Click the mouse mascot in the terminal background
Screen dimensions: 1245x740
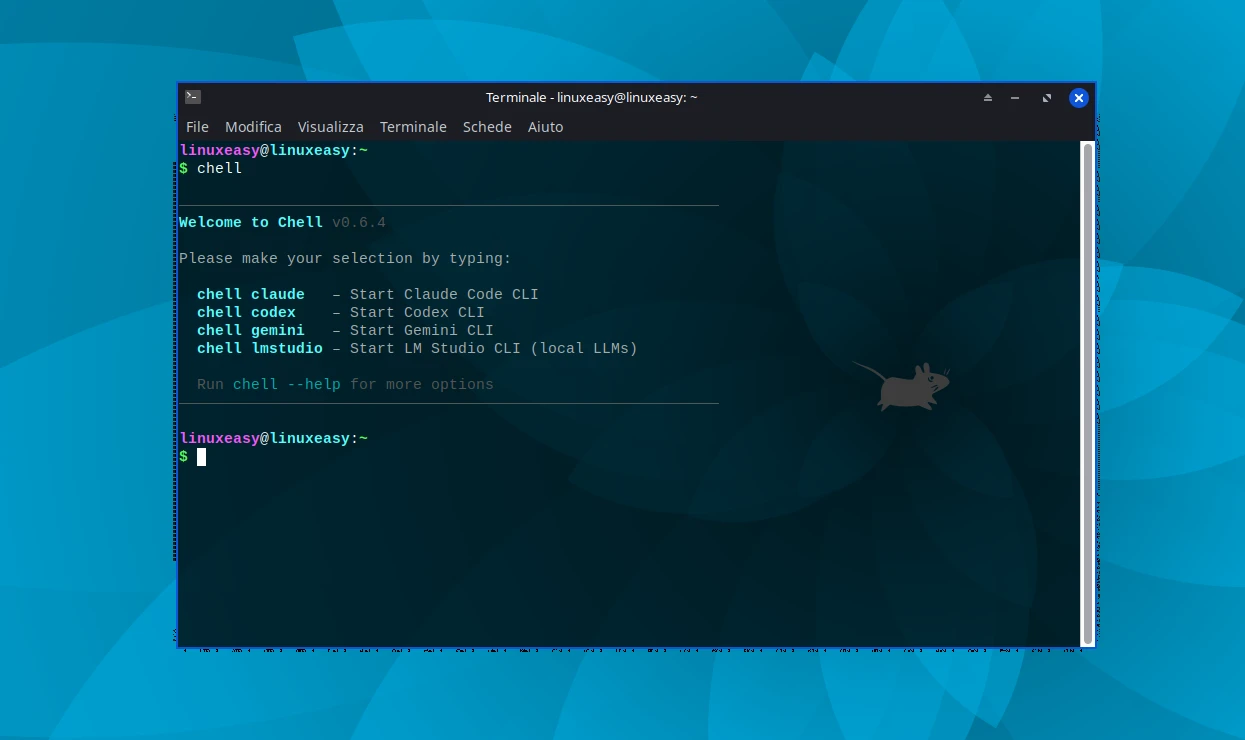(x=903, y=386)
